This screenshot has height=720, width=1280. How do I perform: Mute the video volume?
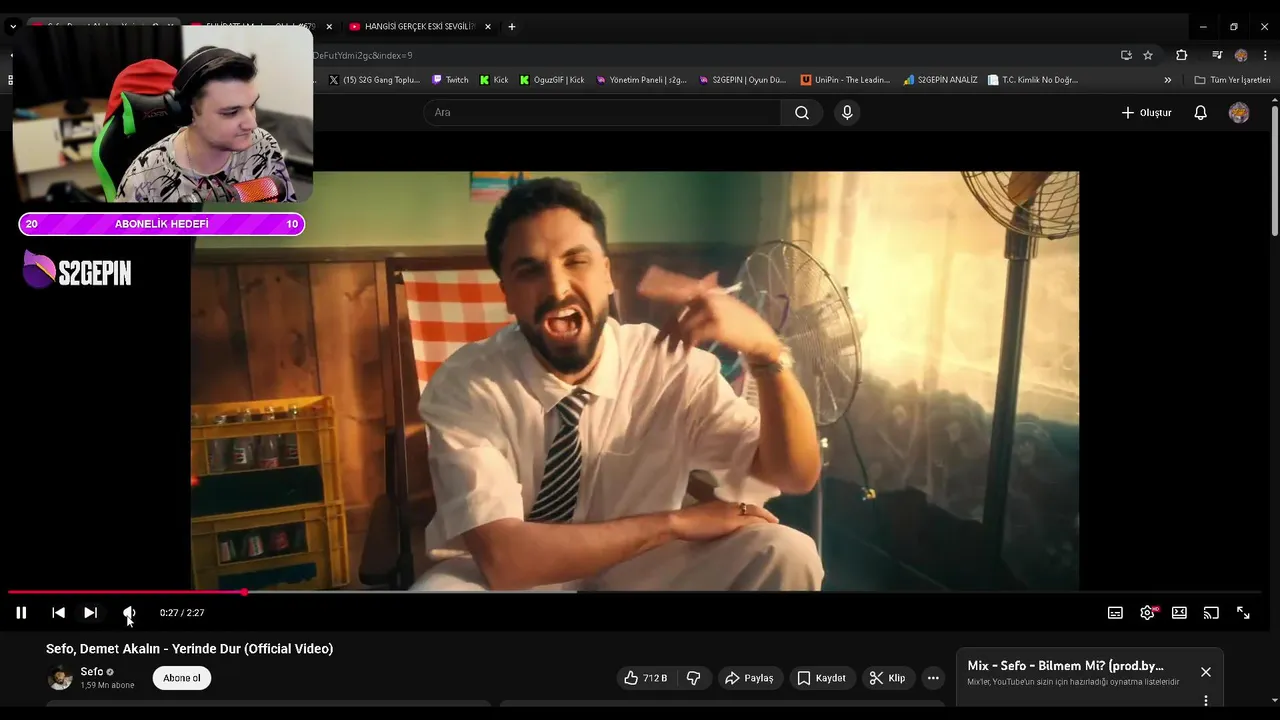click(x=128, y=613)
